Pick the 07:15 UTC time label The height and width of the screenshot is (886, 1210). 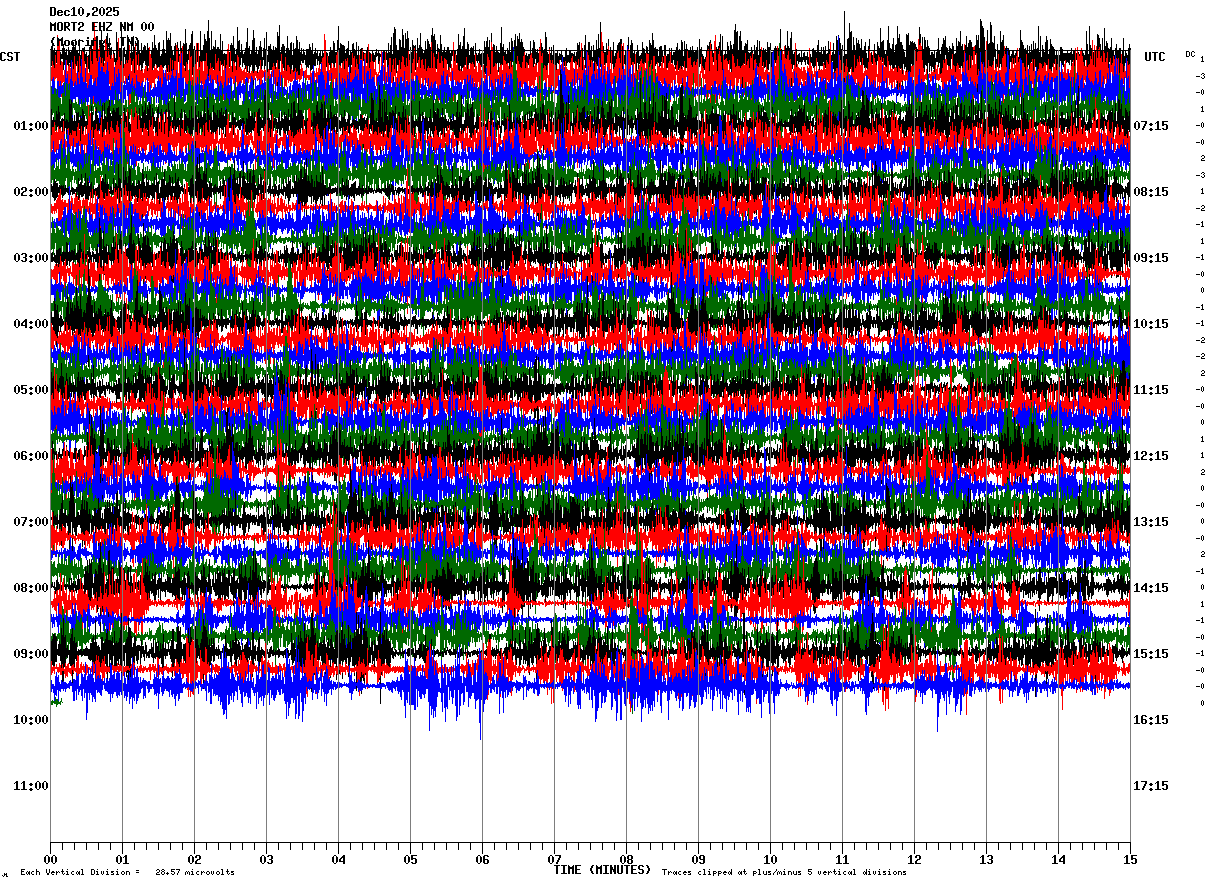point(1151,126)
